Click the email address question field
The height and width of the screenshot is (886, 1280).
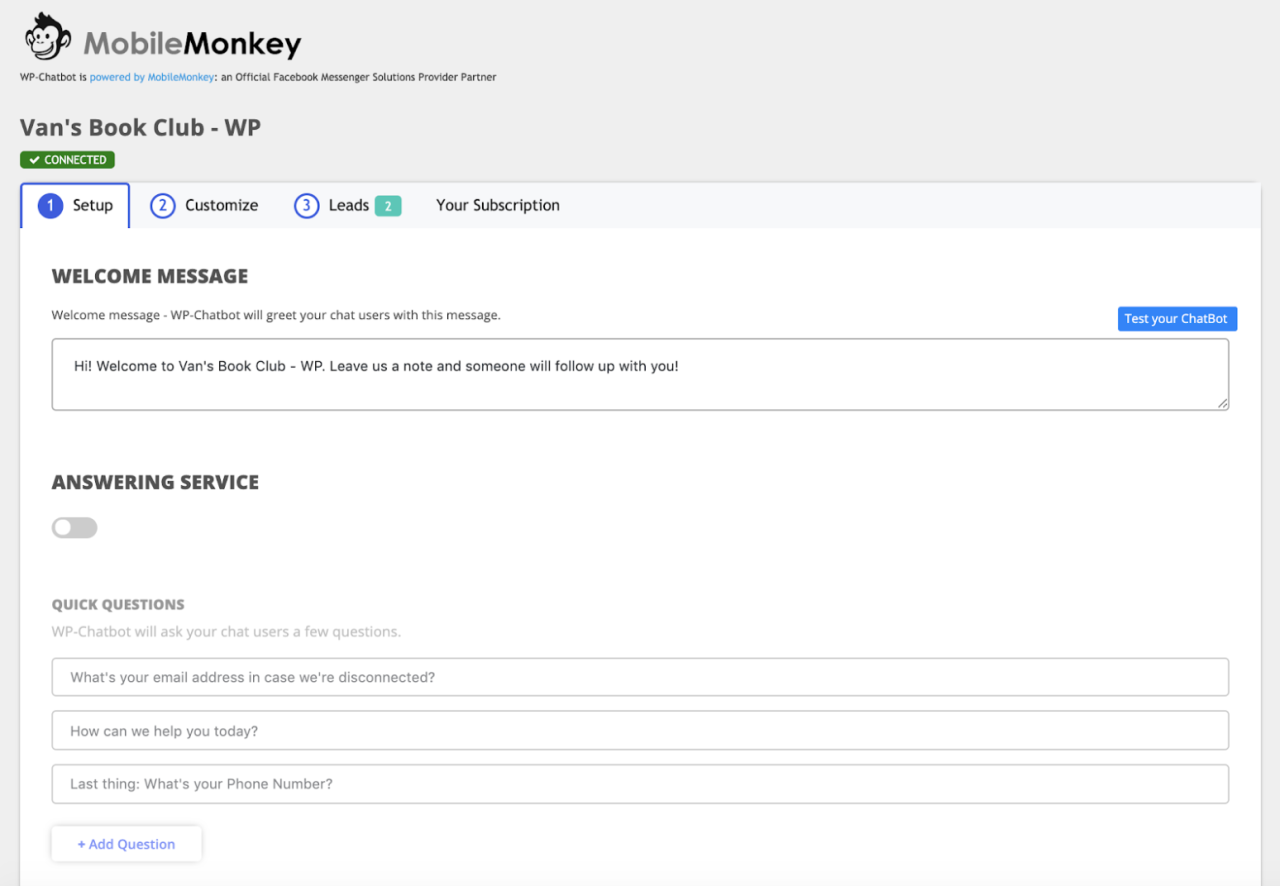click(x=640, y=677)
